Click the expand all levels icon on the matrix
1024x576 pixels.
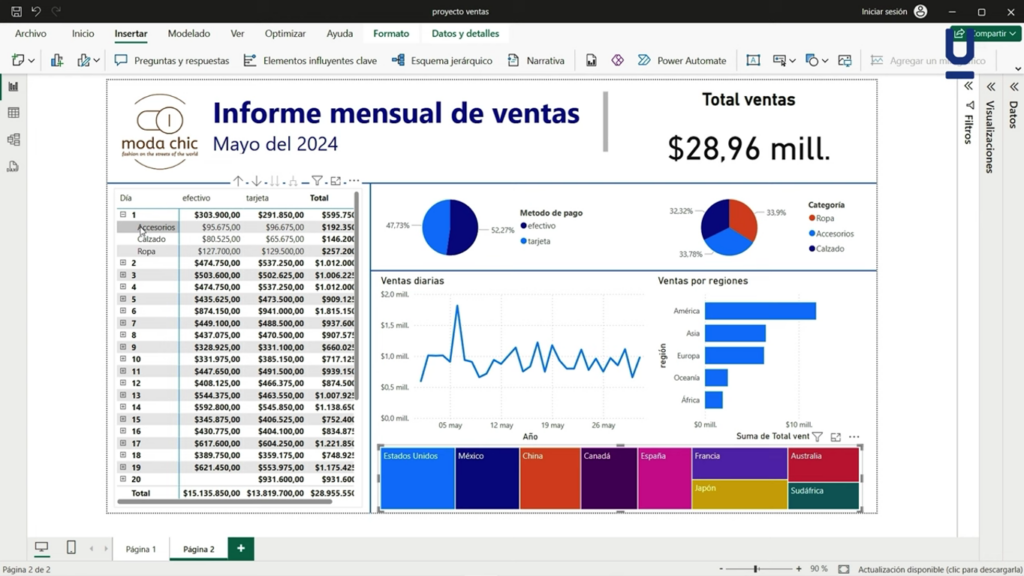293,182
